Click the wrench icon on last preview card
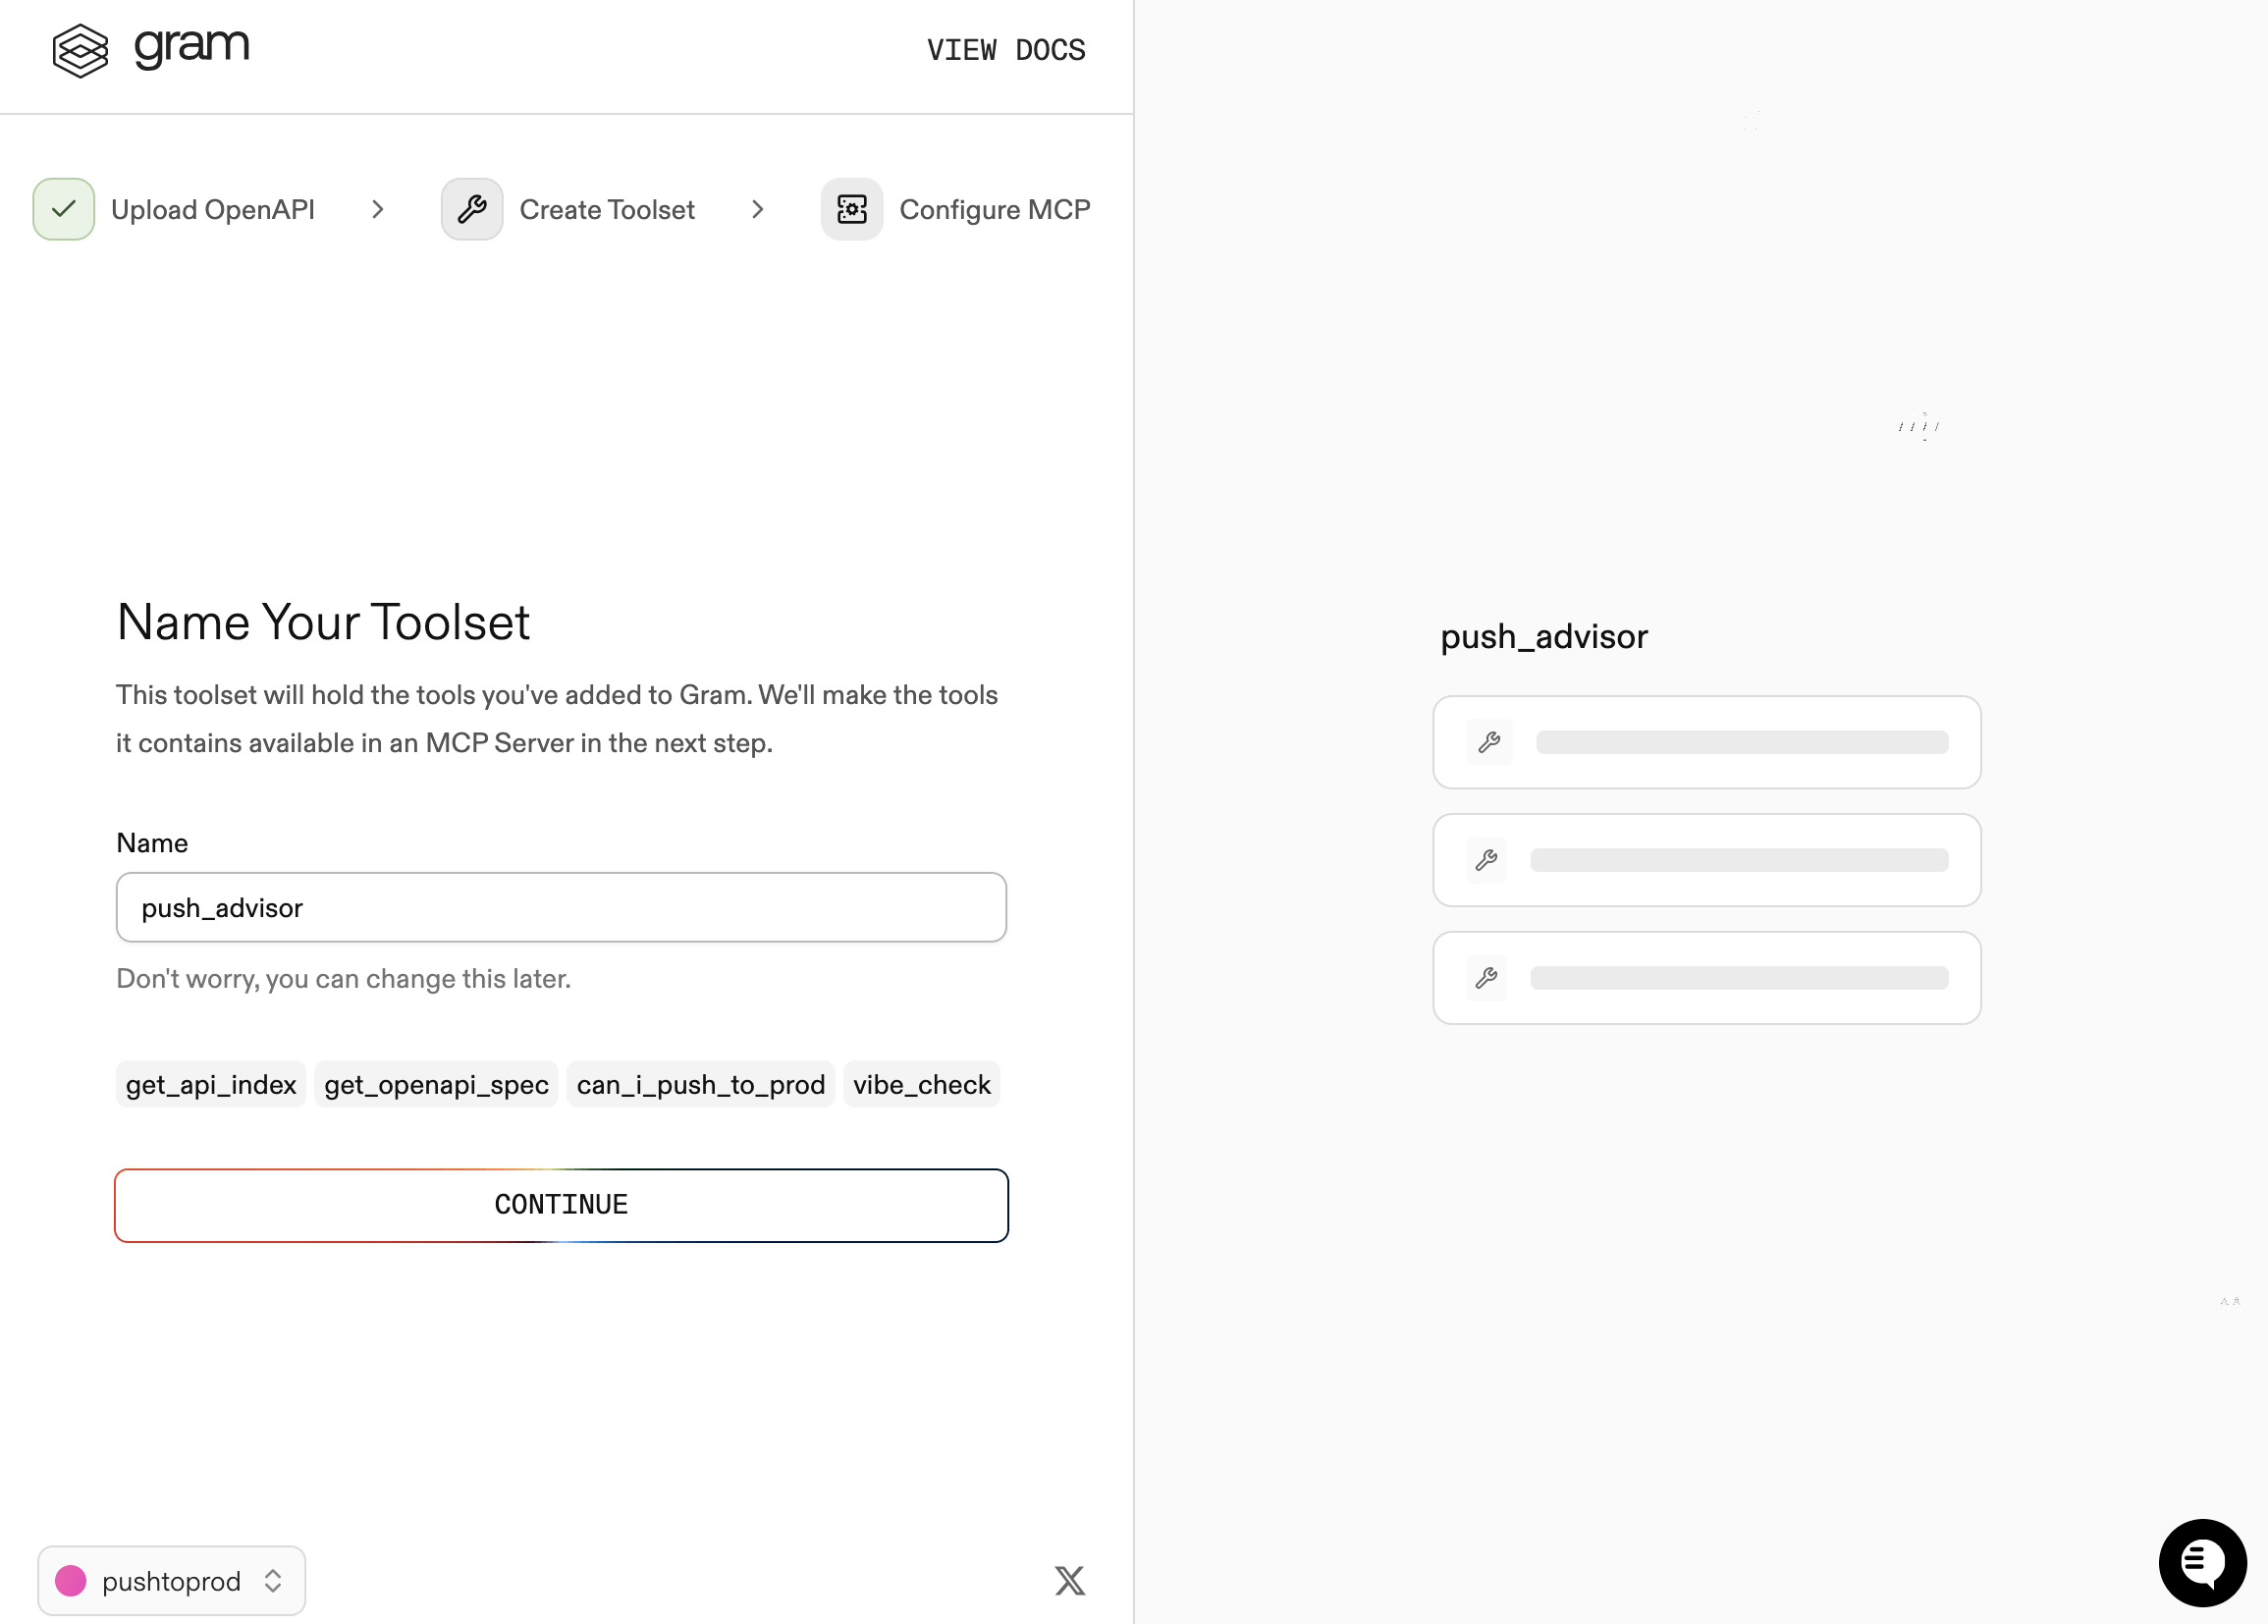 [x=1487, y=978]
